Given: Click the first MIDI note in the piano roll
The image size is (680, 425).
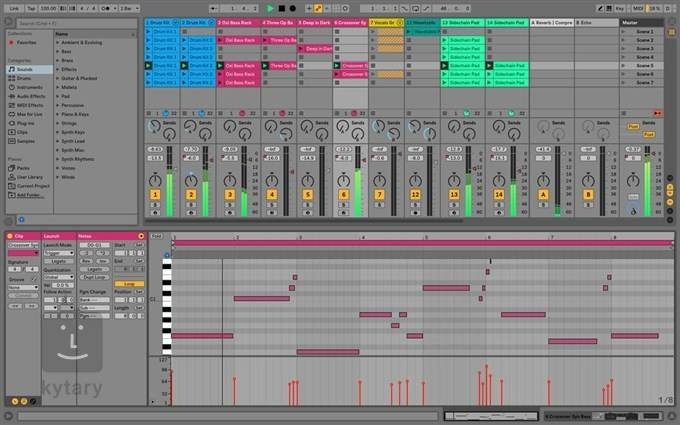Looking at the screenshot, I should tap(202, 336).
